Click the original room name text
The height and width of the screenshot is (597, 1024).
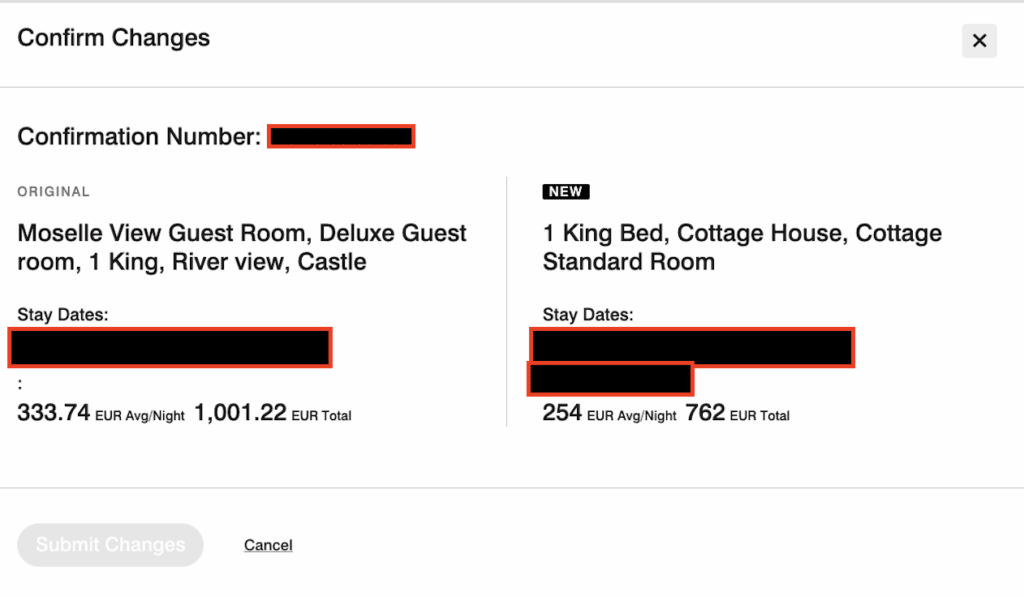[x=240, y=247]
